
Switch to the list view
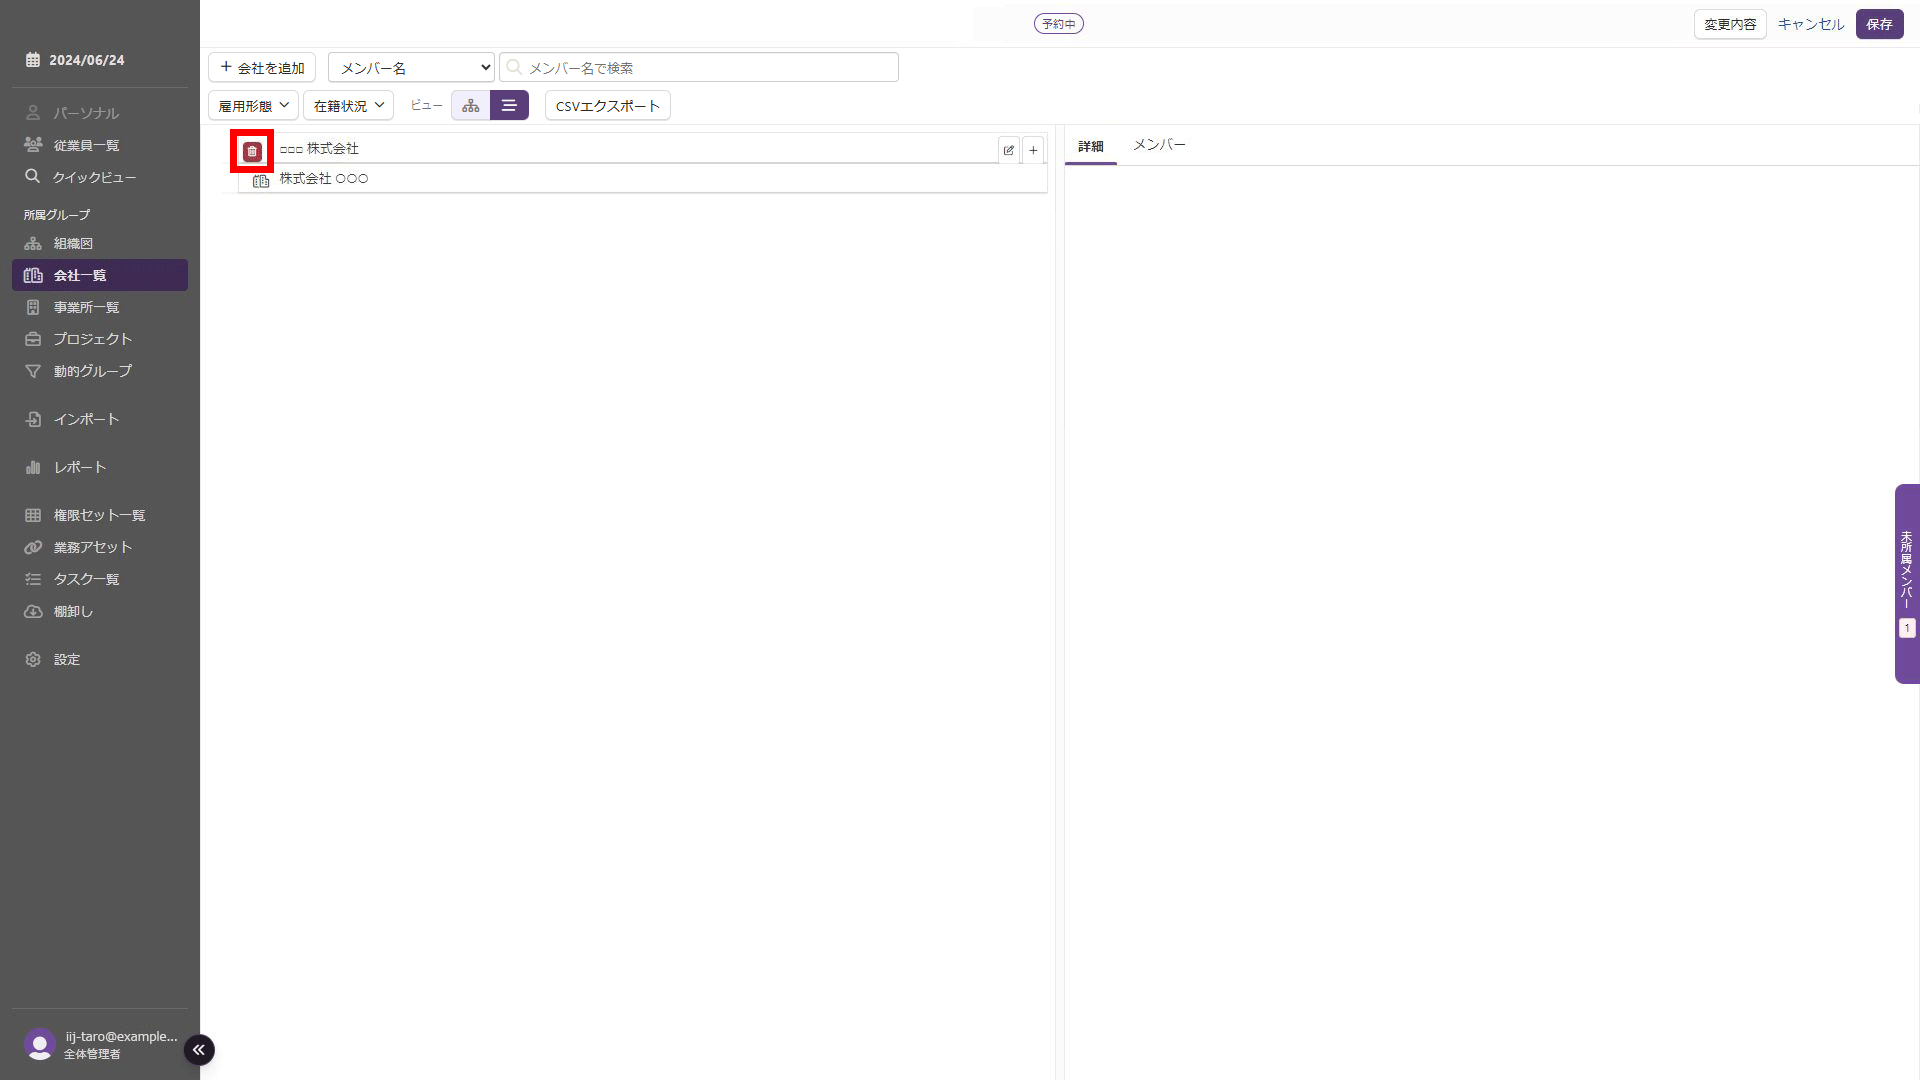(509, 105)
